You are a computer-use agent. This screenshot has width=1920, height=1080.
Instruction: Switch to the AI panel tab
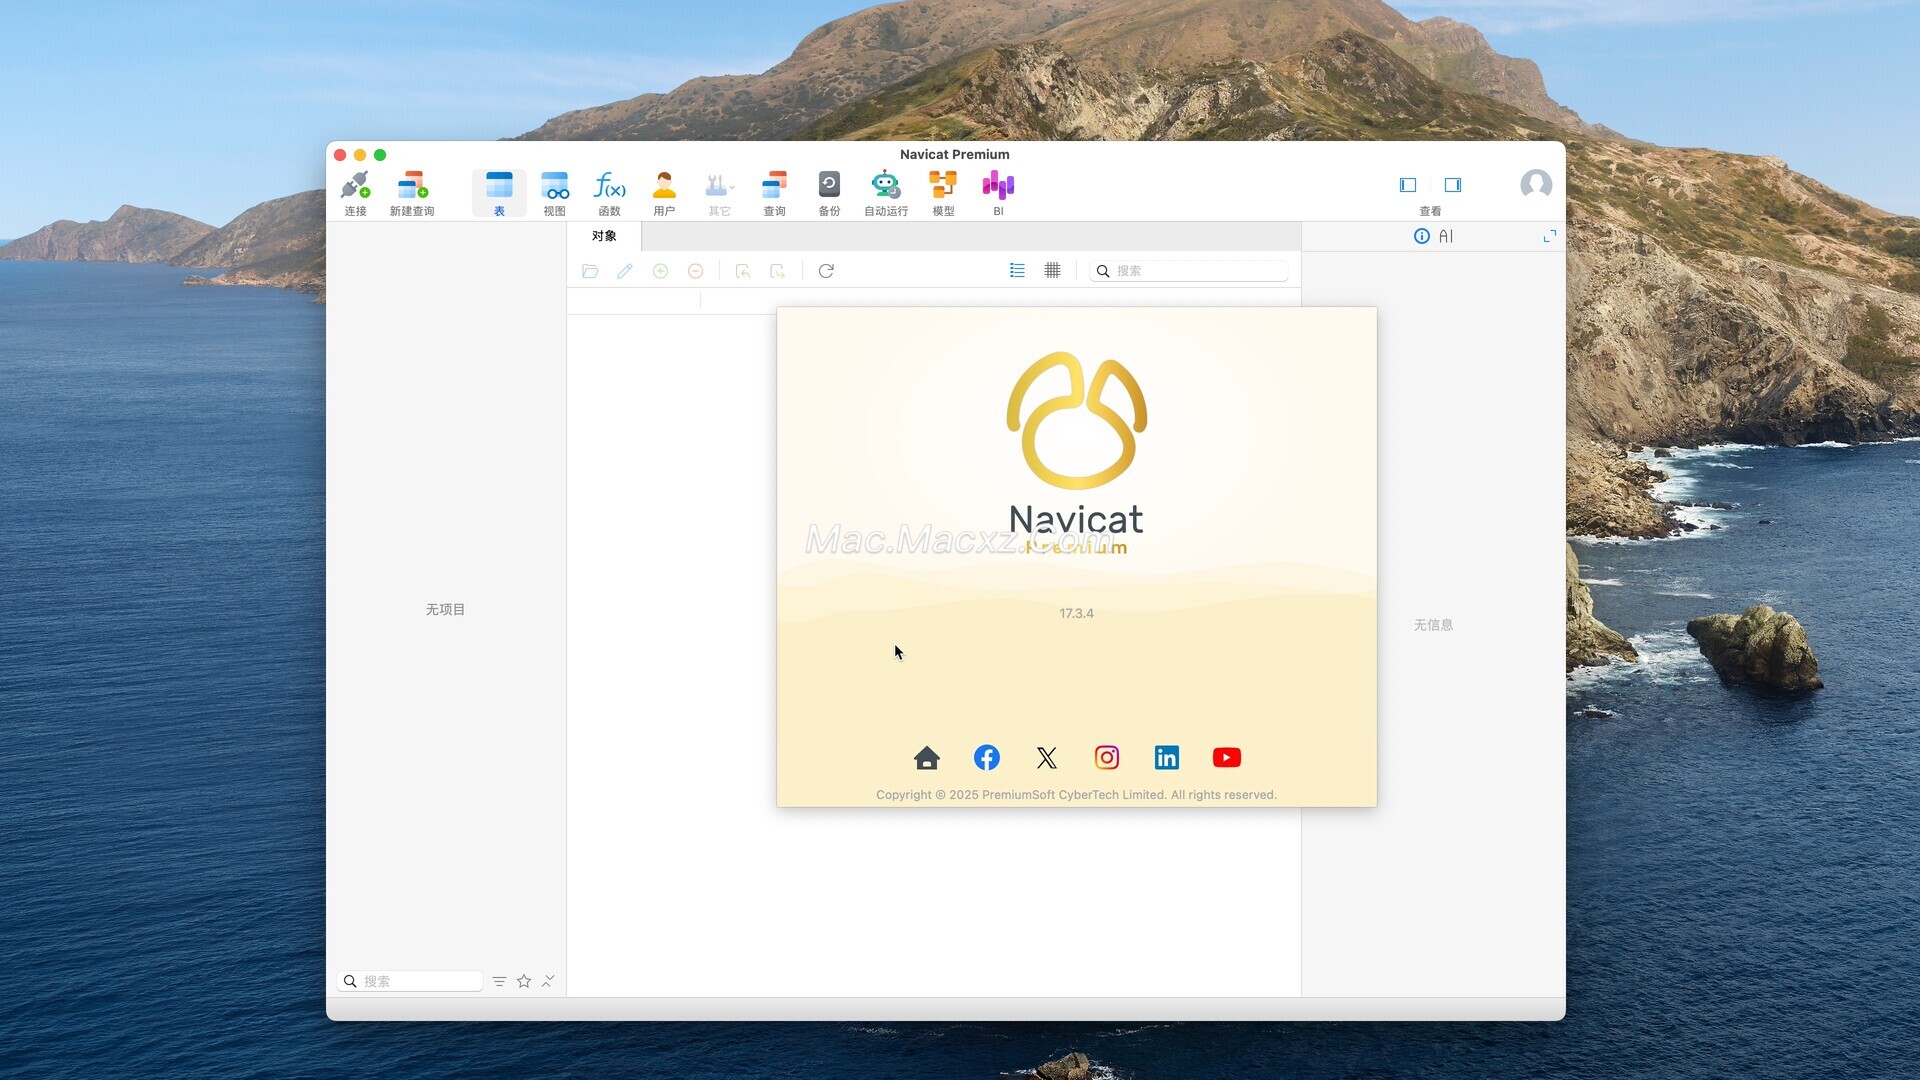pyautogui.click(x=1446, y=236)
